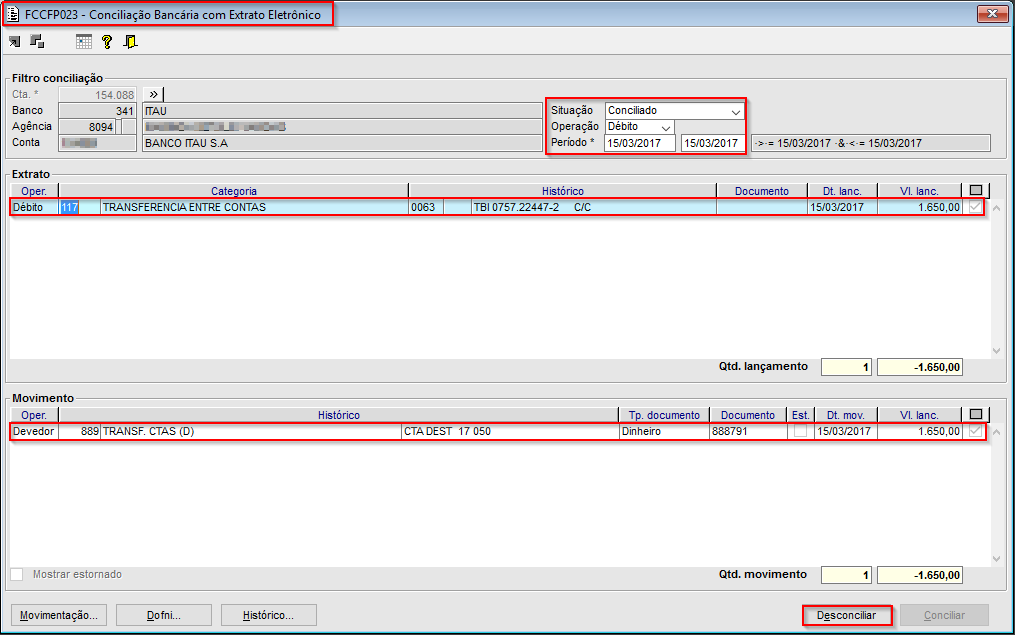Close the FCCFP023 window

click(992, 14)
